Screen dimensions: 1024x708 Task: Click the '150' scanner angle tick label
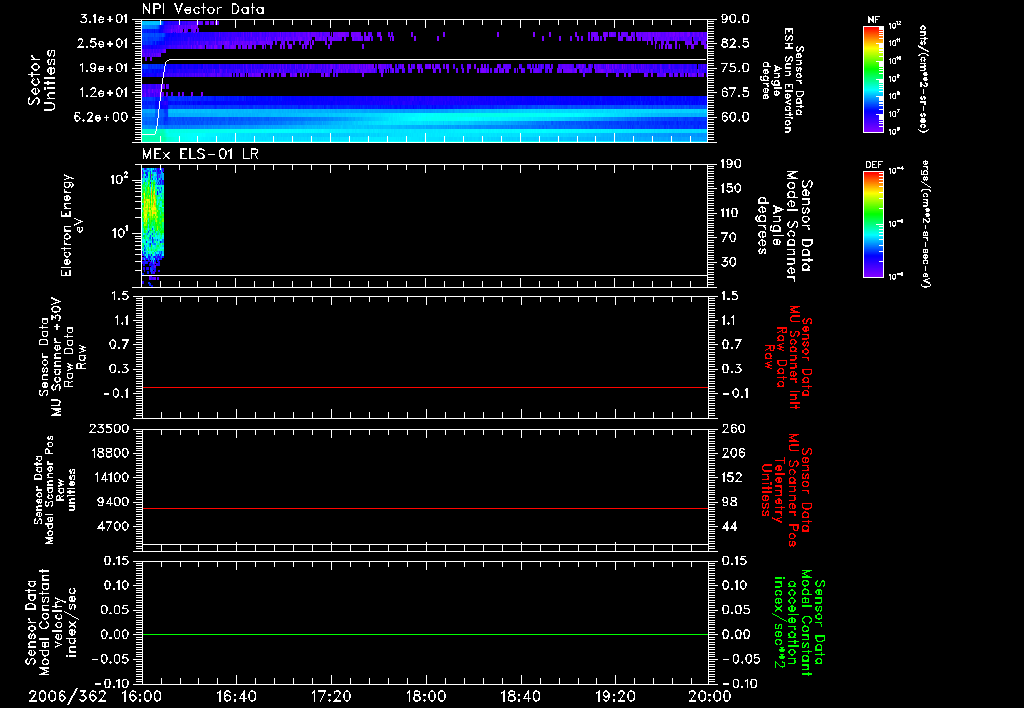[x=732, y=189]
